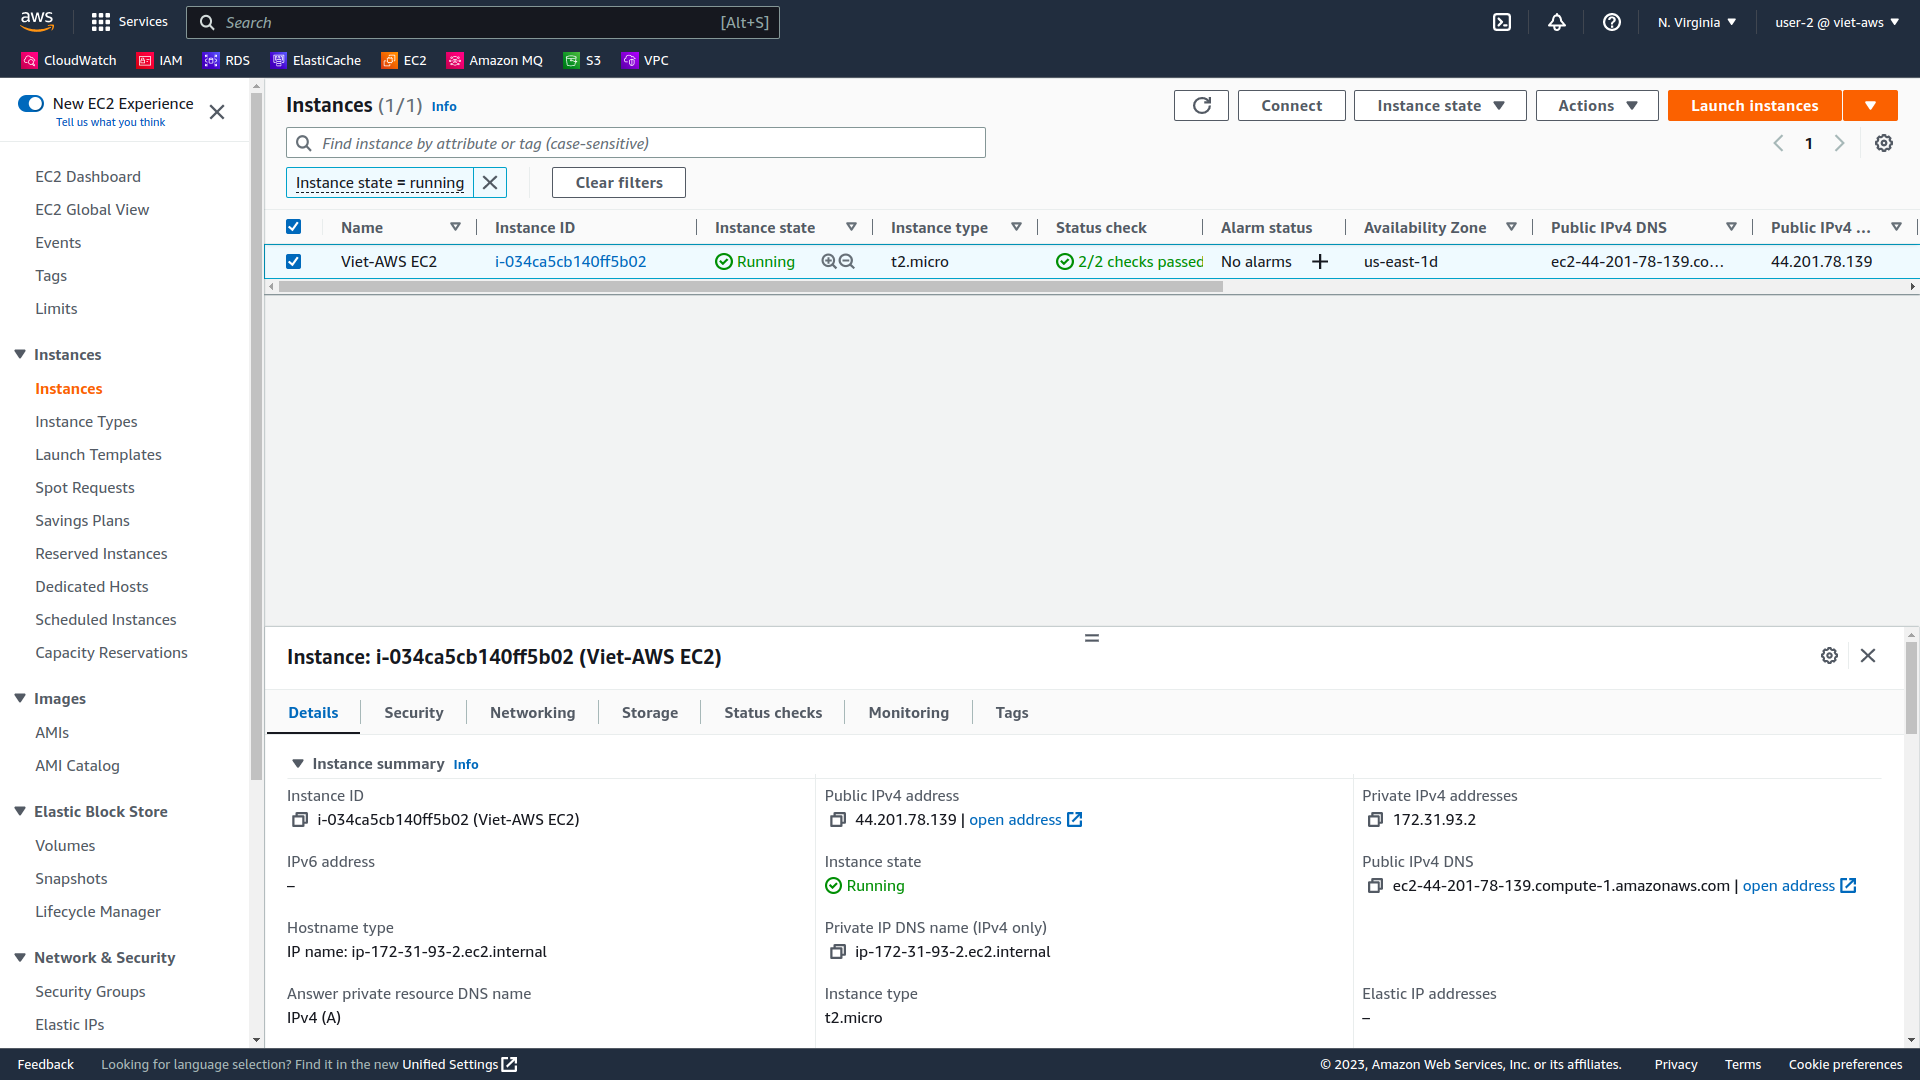Copy the Public IPv4 DNS name
1920x1080 pixels.
1375,885
